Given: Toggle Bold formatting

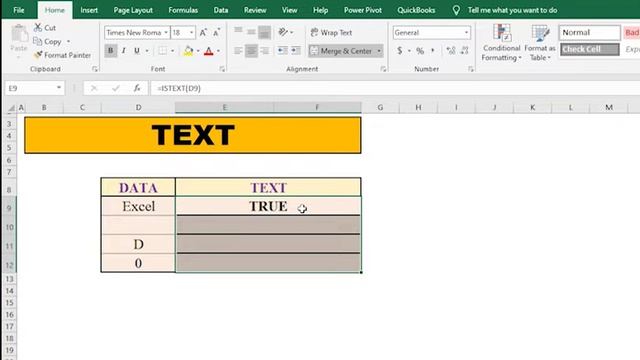Looking at the screenshot, I should point(110,51).
